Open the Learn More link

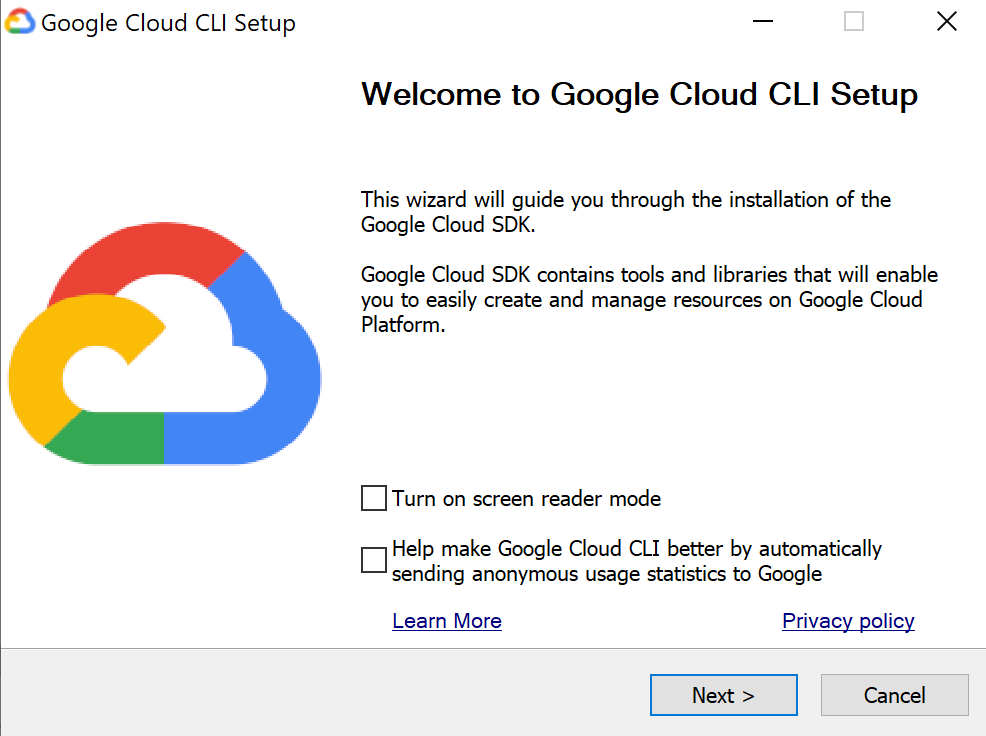447,621
